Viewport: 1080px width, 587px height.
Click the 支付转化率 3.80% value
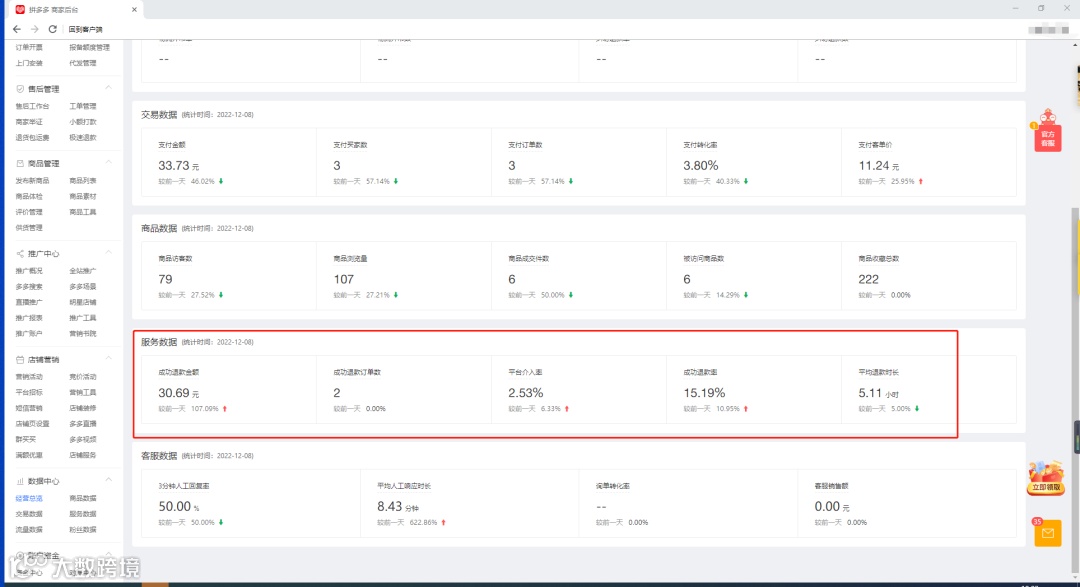(700, 165)
